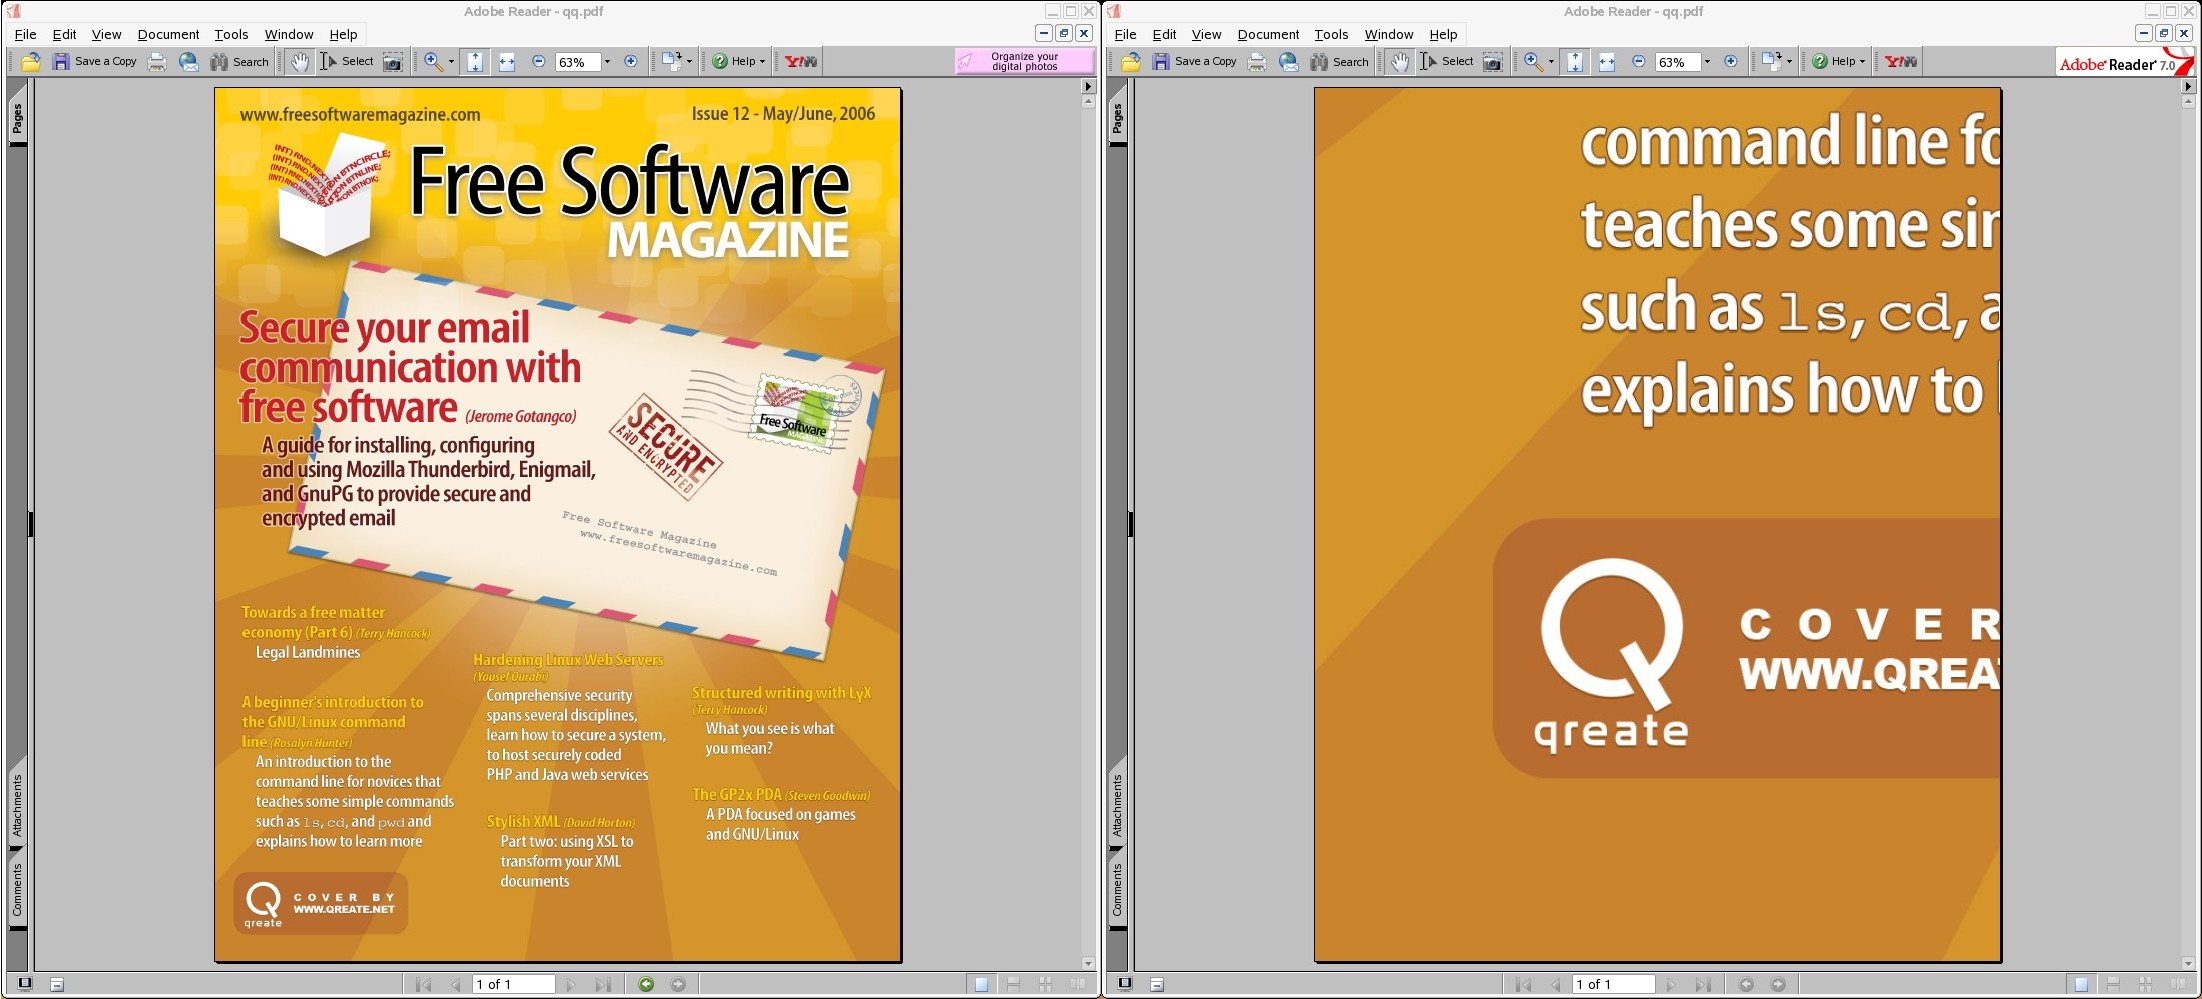Activate Snapshot camera tool in right window
This screenshot has width=2202, height=999.
pos(1493,62)
